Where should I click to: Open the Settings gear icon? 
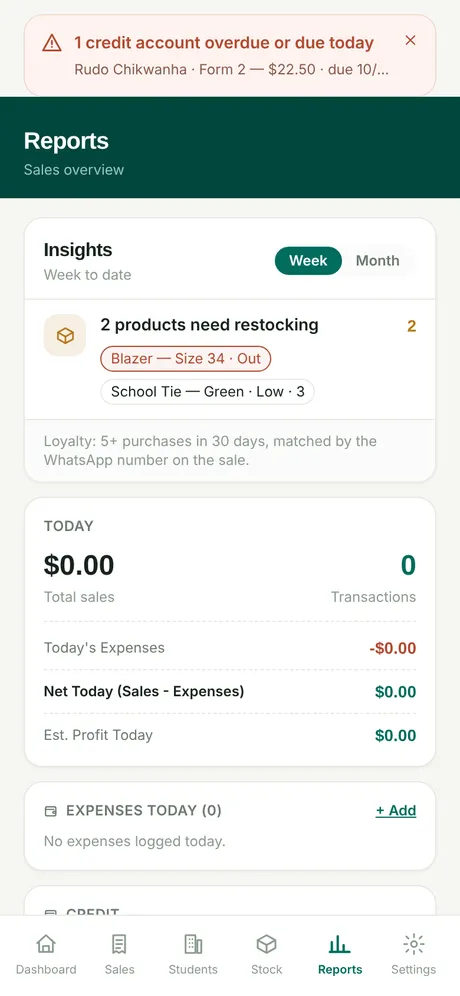(414, 944)
